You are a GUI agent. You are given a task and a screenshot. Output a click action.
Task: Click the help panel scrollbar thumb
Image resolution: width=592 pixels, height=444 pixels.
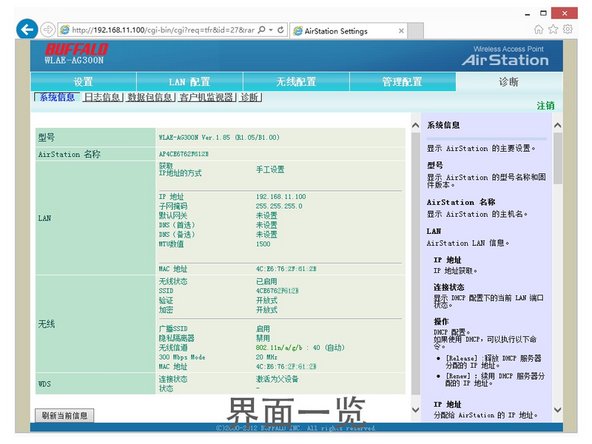(x=557, y=158)
